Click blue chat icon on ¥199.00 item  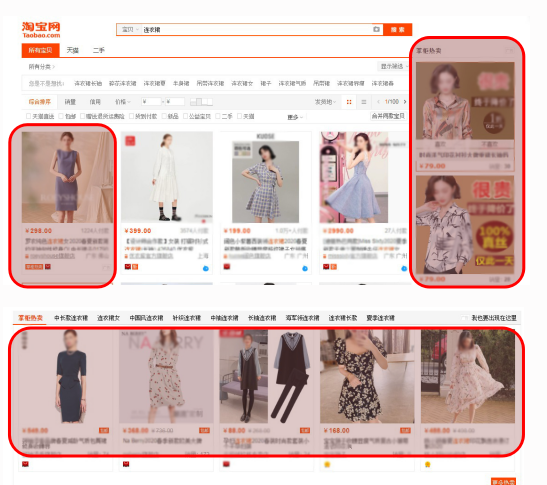click(x=305, y=268)
